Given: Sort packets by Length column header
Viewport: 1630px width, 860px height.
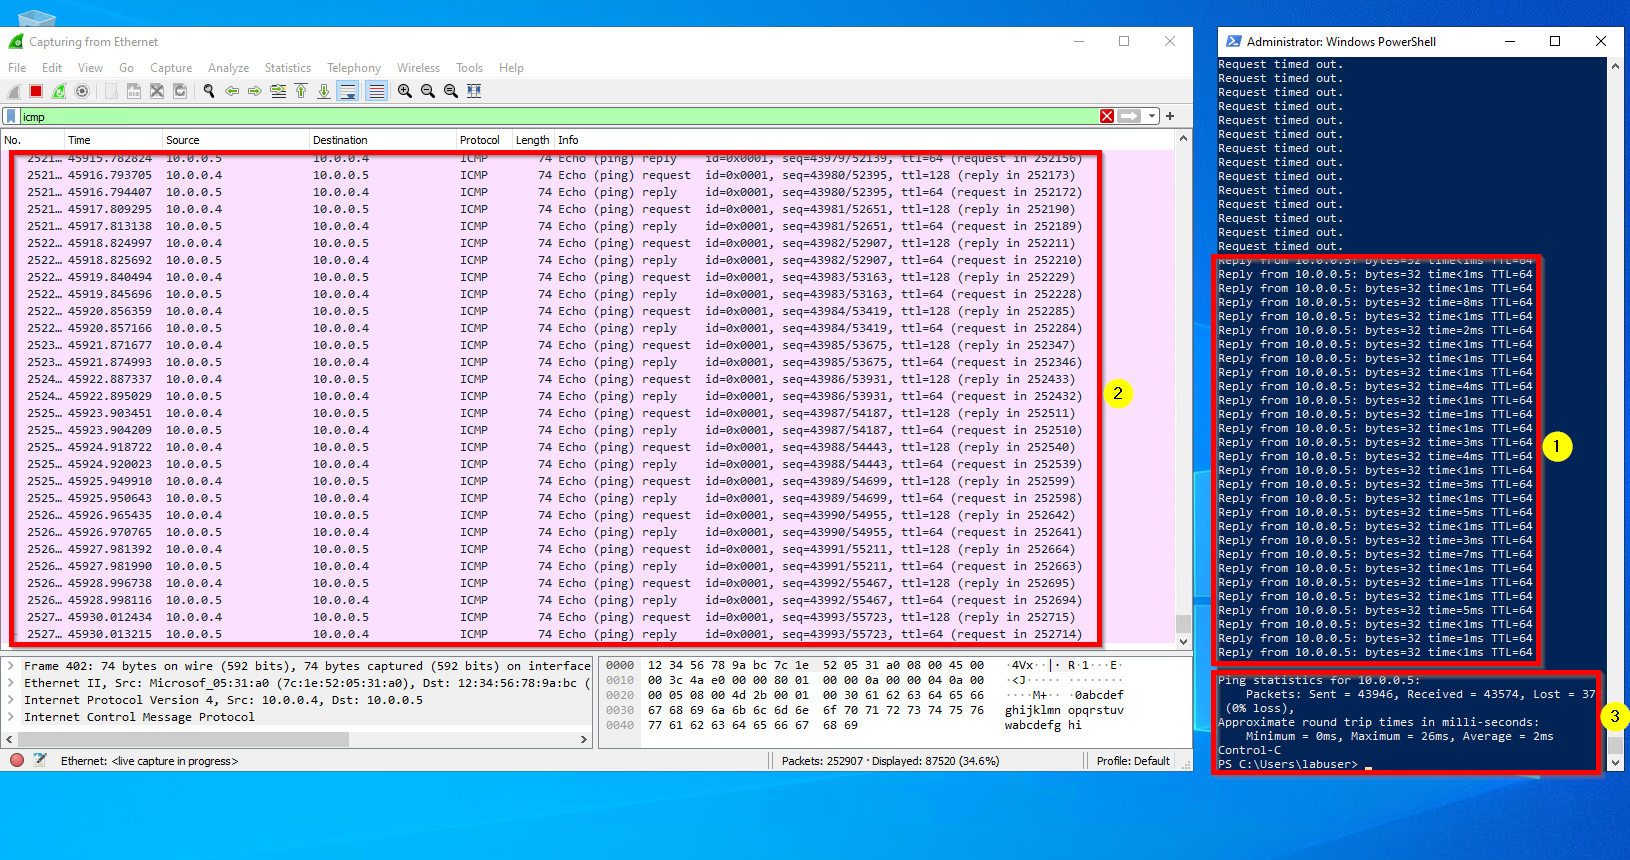Looking at the screenshot, I should click(533, 140).
